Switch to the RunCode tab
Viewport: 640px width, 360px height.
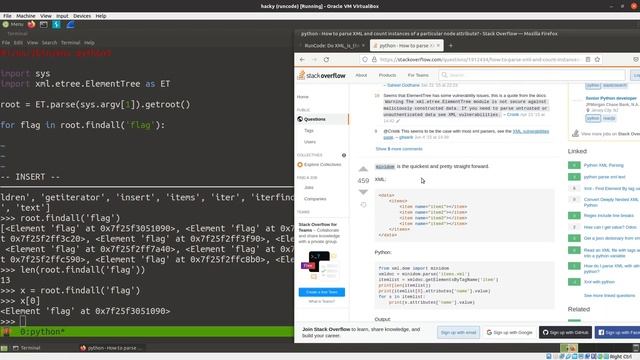(331, 46)
